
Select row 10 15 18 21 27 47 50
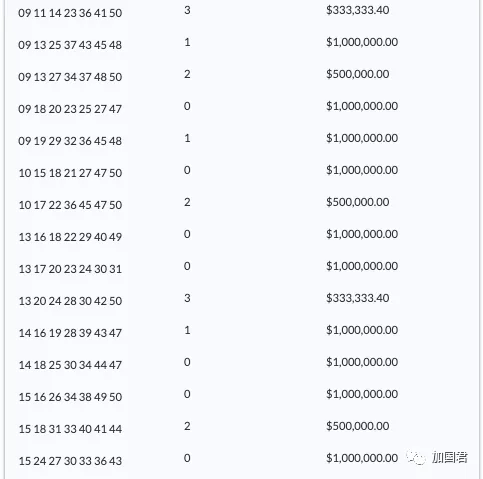click(x=70, y=173)
